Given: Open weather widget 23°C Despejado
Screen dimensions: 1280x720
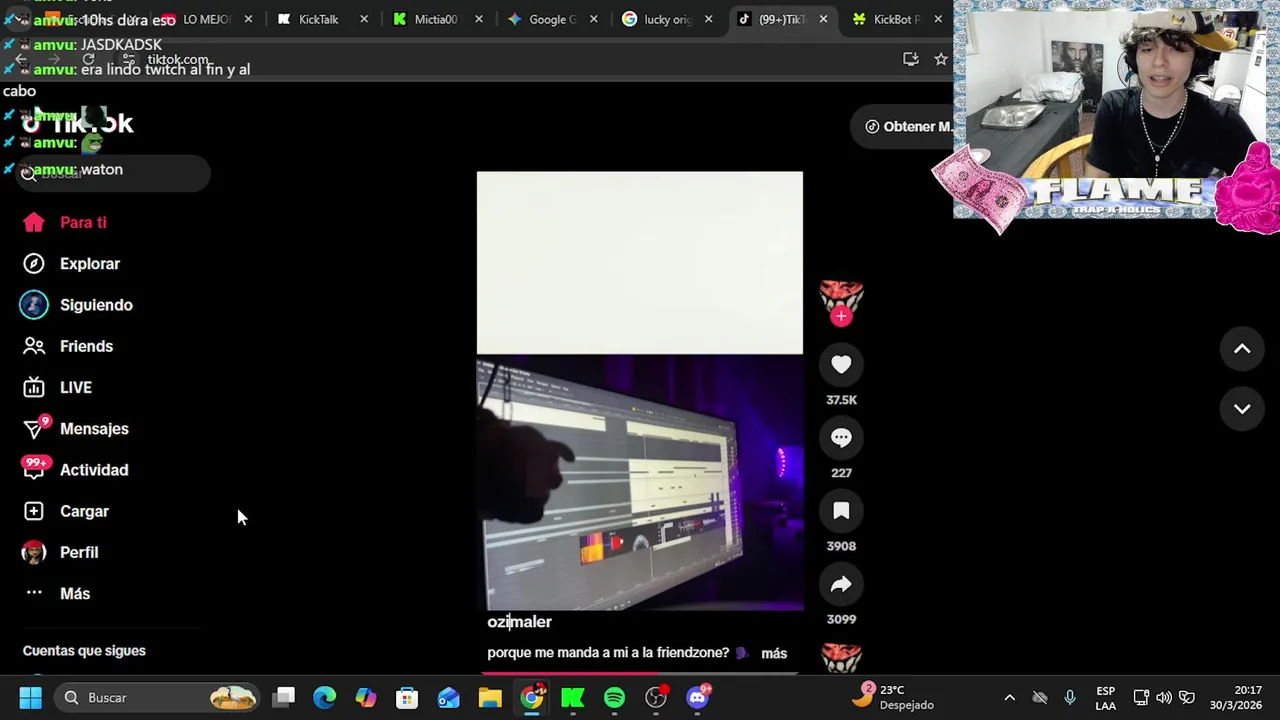Looking at the screenshot, I should pos(893,697).
